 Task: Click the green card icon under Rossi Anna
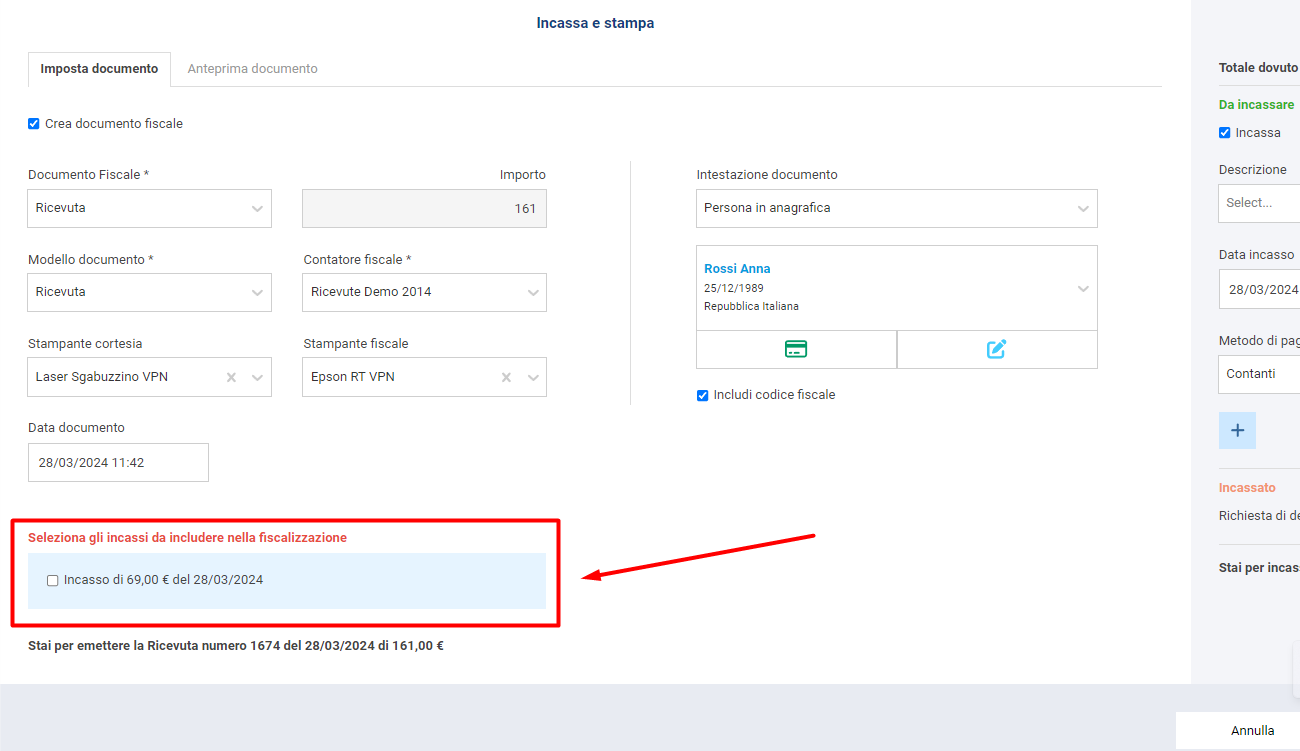point(796,349)
